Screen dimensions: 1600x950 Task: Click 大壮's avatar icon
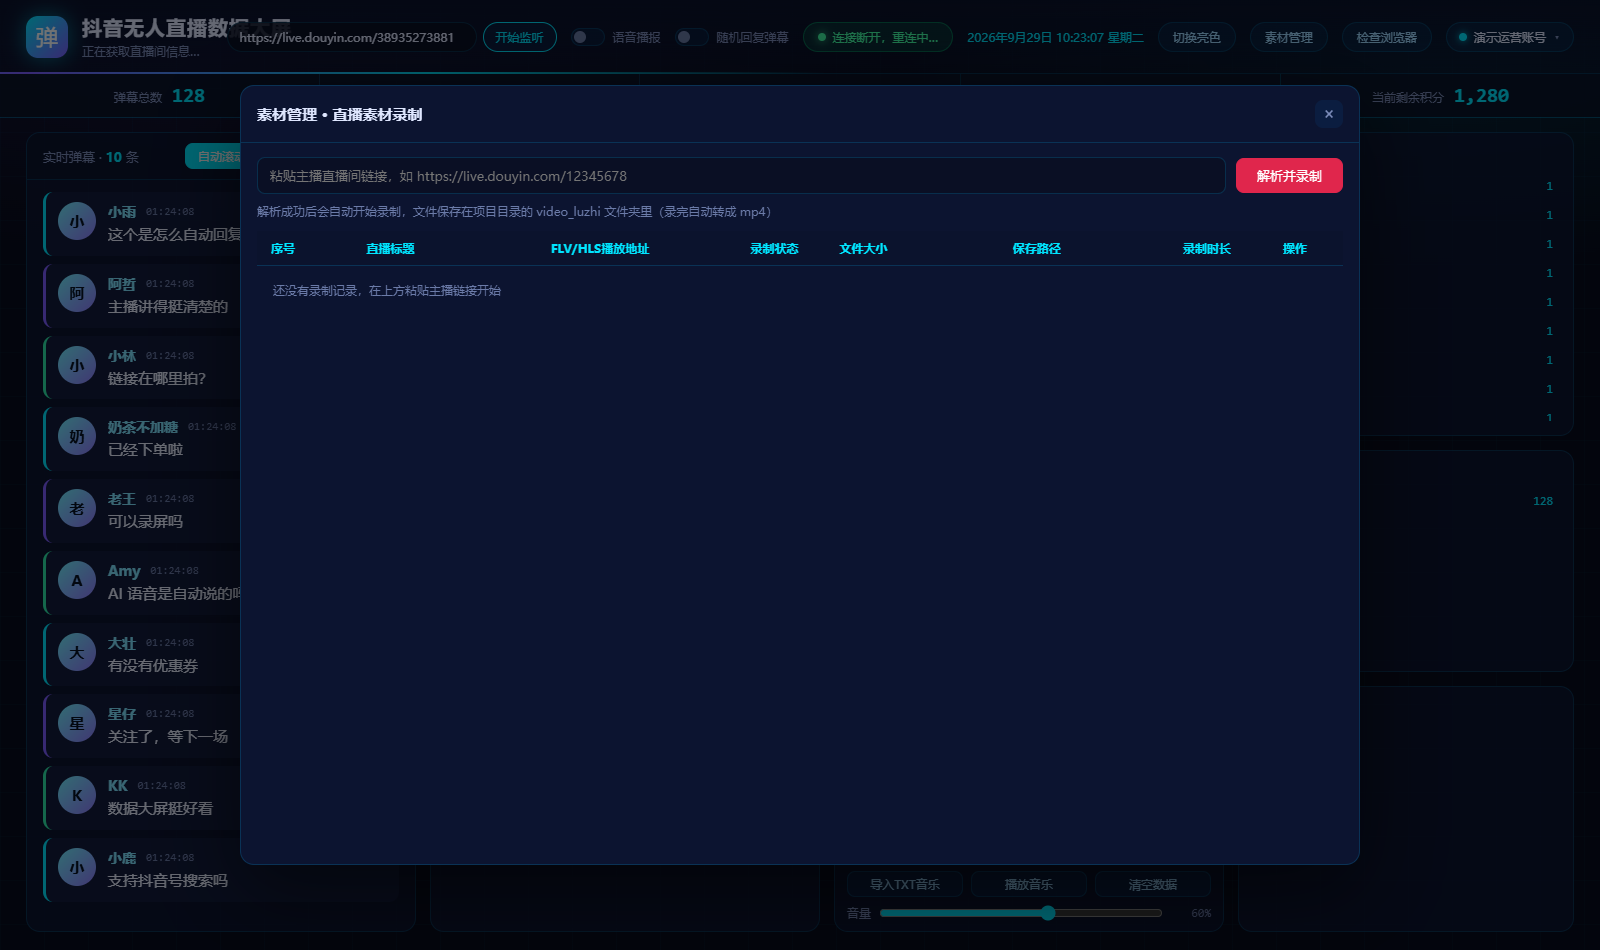click(77, 653)
